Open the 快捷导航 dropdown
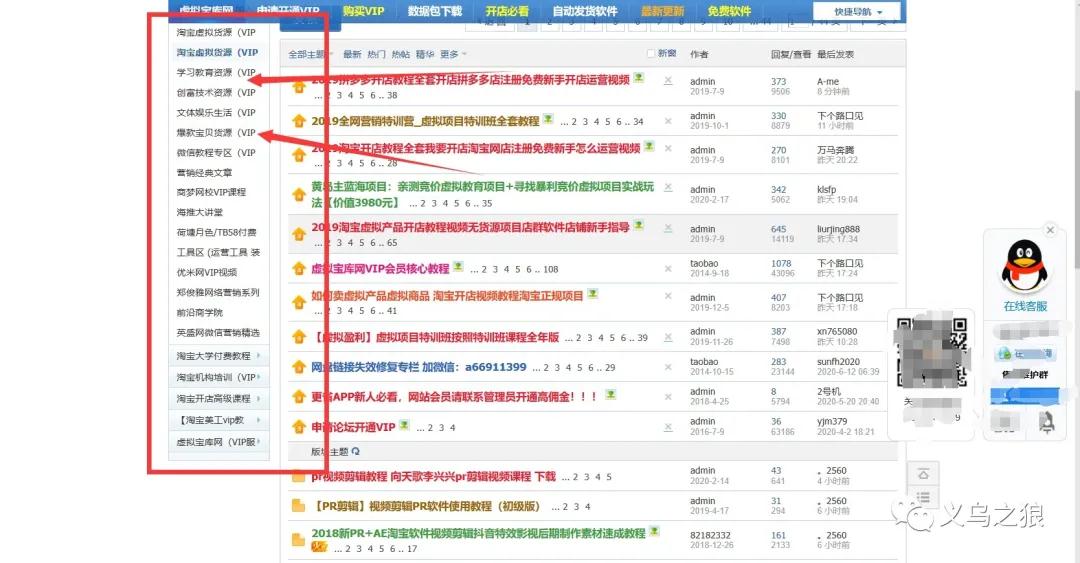Image resolution: width=1080 pixels, height=563 pixels. tap(855, 12)
